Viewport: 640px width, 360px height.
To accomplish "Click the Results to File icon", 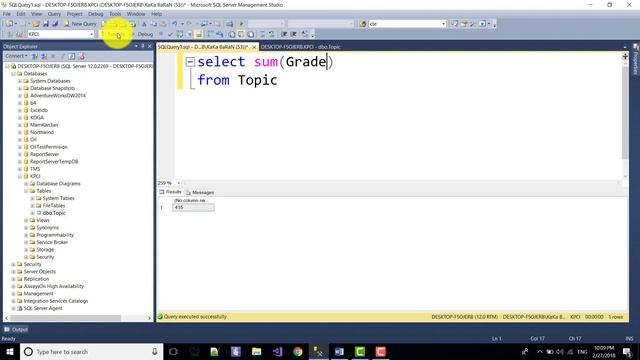I will (x=251, y=34).
